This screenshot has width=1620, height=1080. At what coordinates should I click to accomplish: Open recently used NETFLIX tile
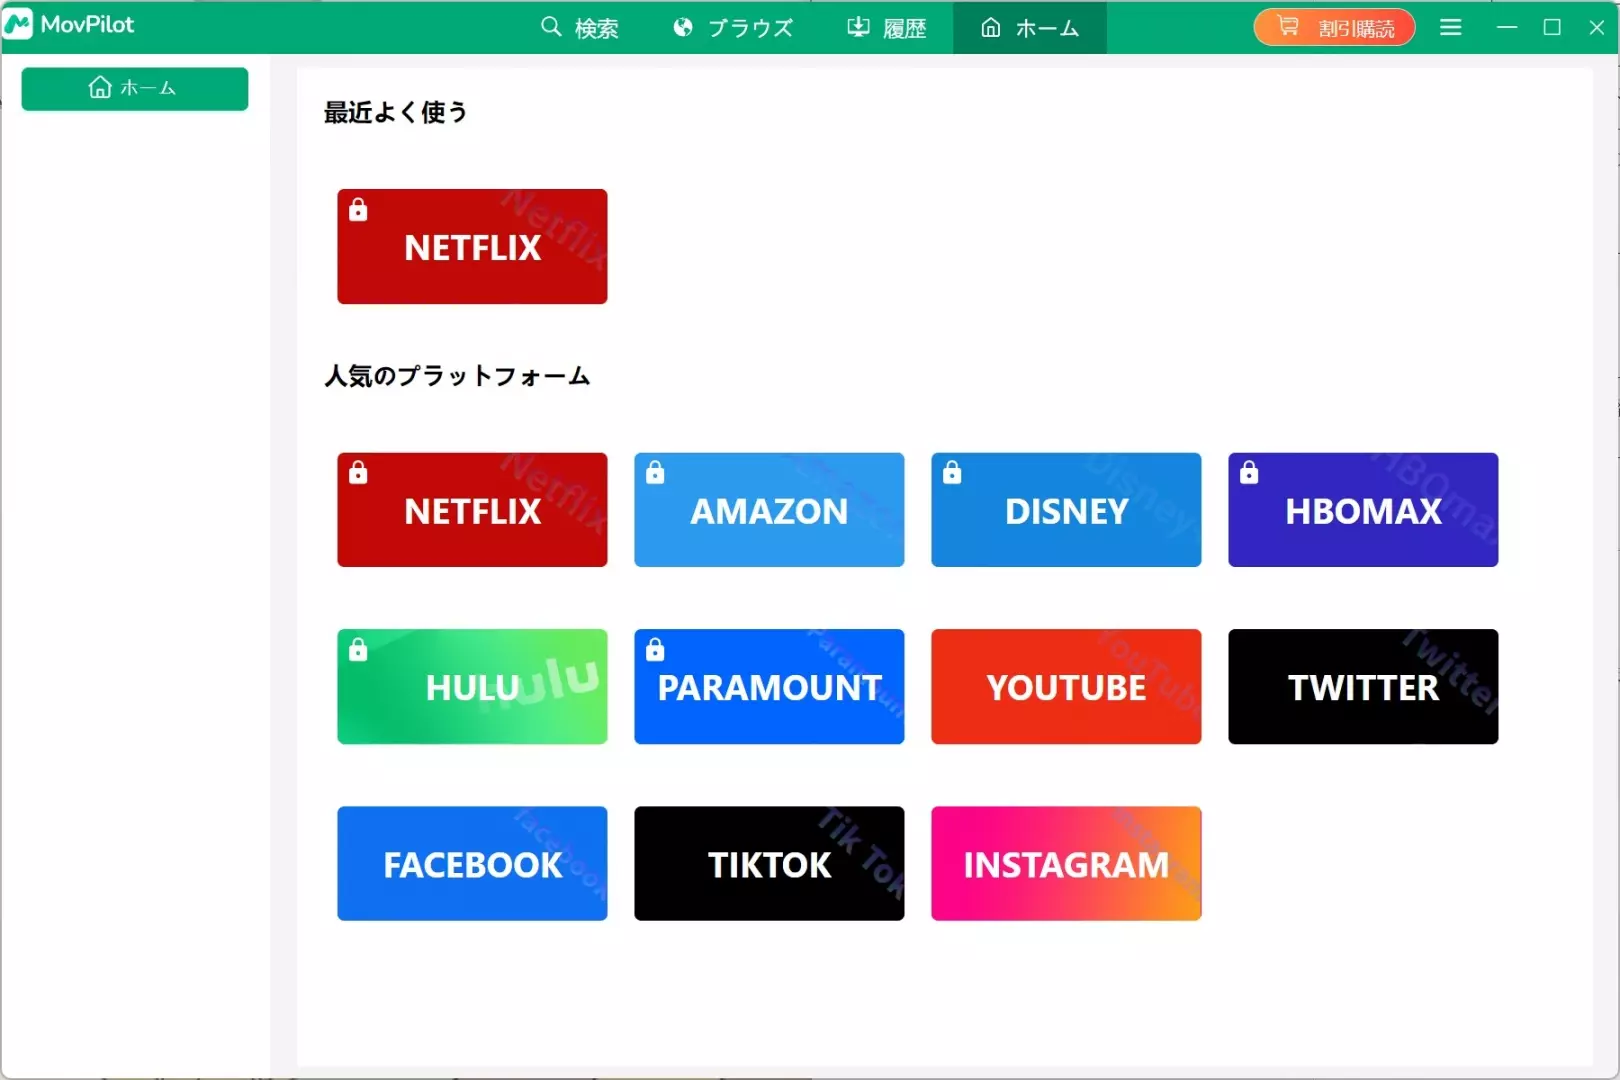tap(472, 246)
